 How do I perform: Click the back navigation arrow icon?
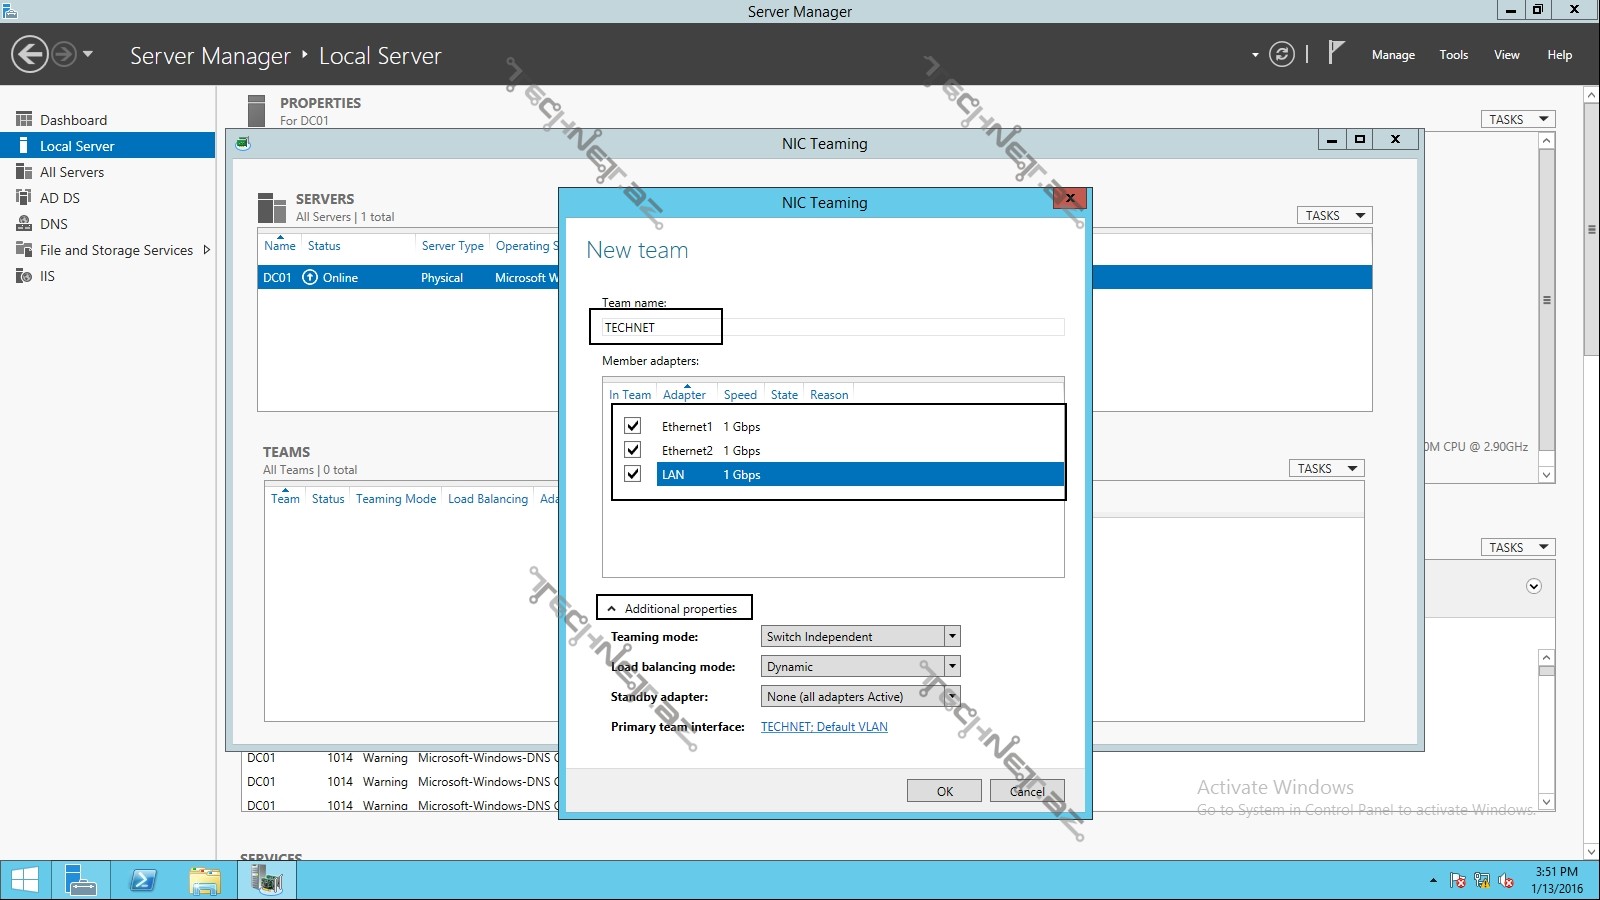(30, 54)
